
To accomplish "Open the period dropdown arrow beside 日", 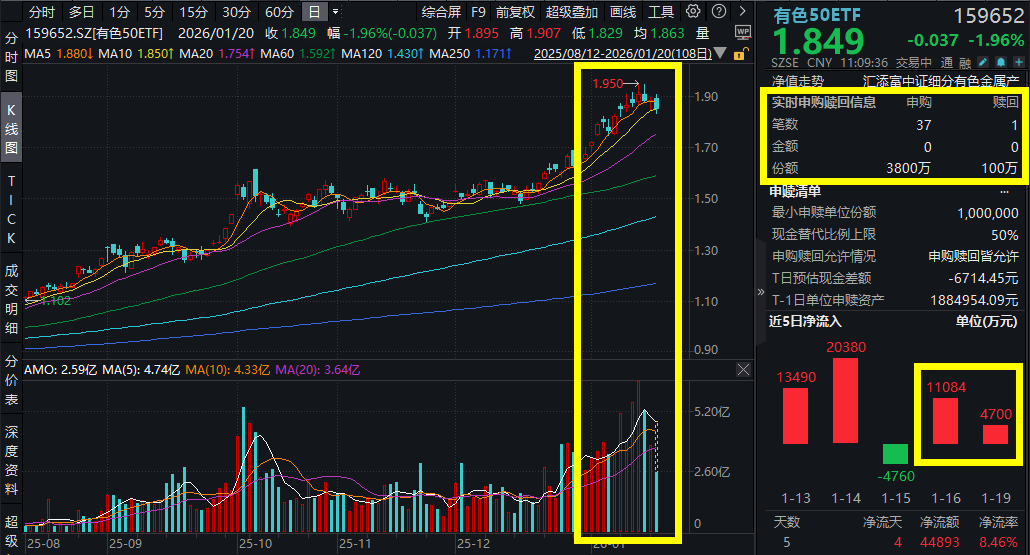I will click(337, 12).
